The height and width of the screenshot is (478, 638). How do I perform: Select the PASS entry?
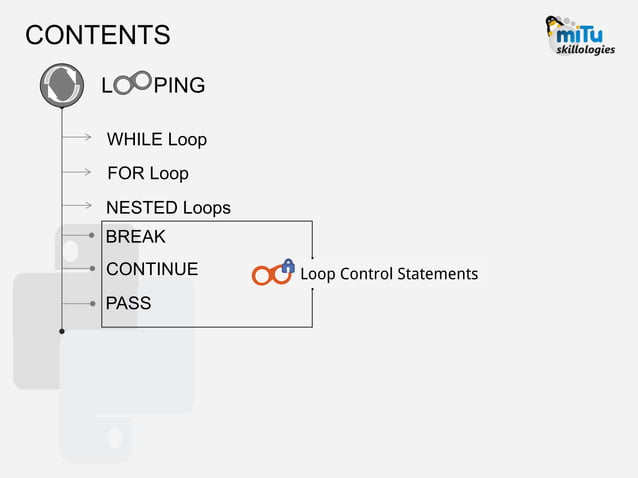coord(128,303)
